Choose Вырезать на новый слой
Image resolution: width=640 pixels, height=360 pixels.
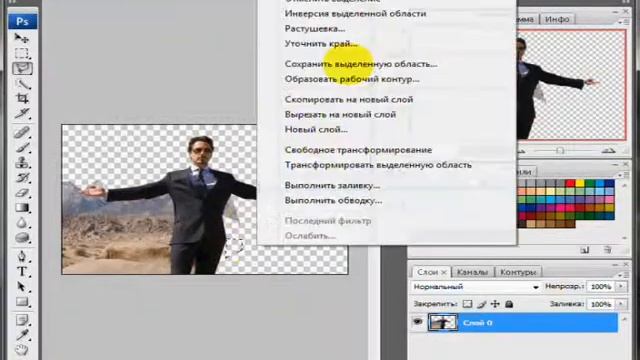coord(340,115)
